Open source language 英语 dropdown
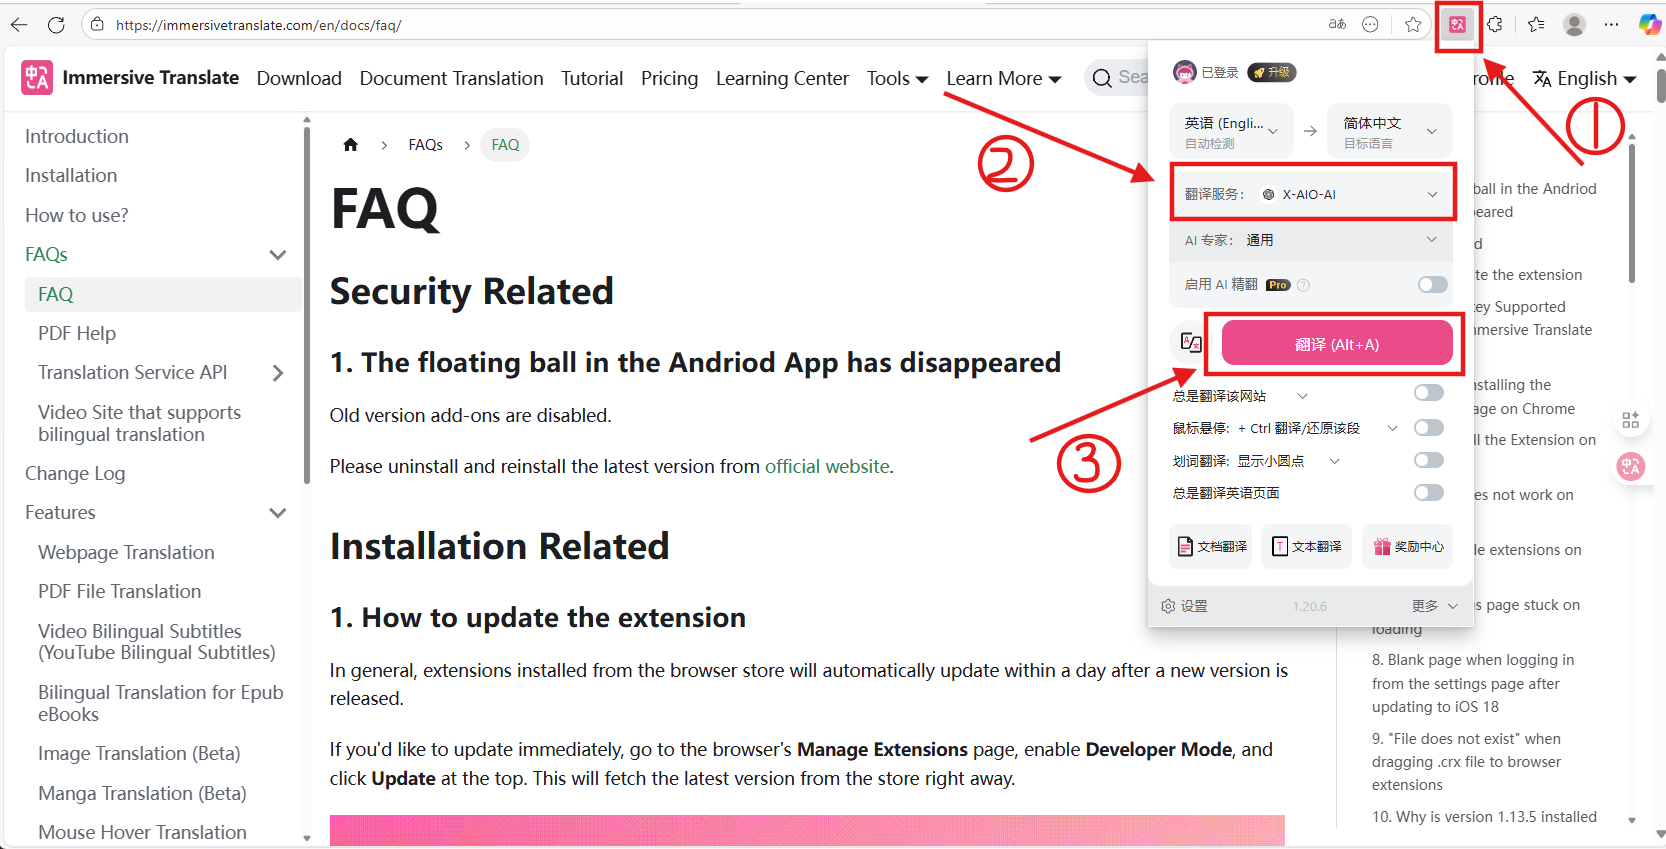This screenshot has width=1666, height=849. (1231, 131)
